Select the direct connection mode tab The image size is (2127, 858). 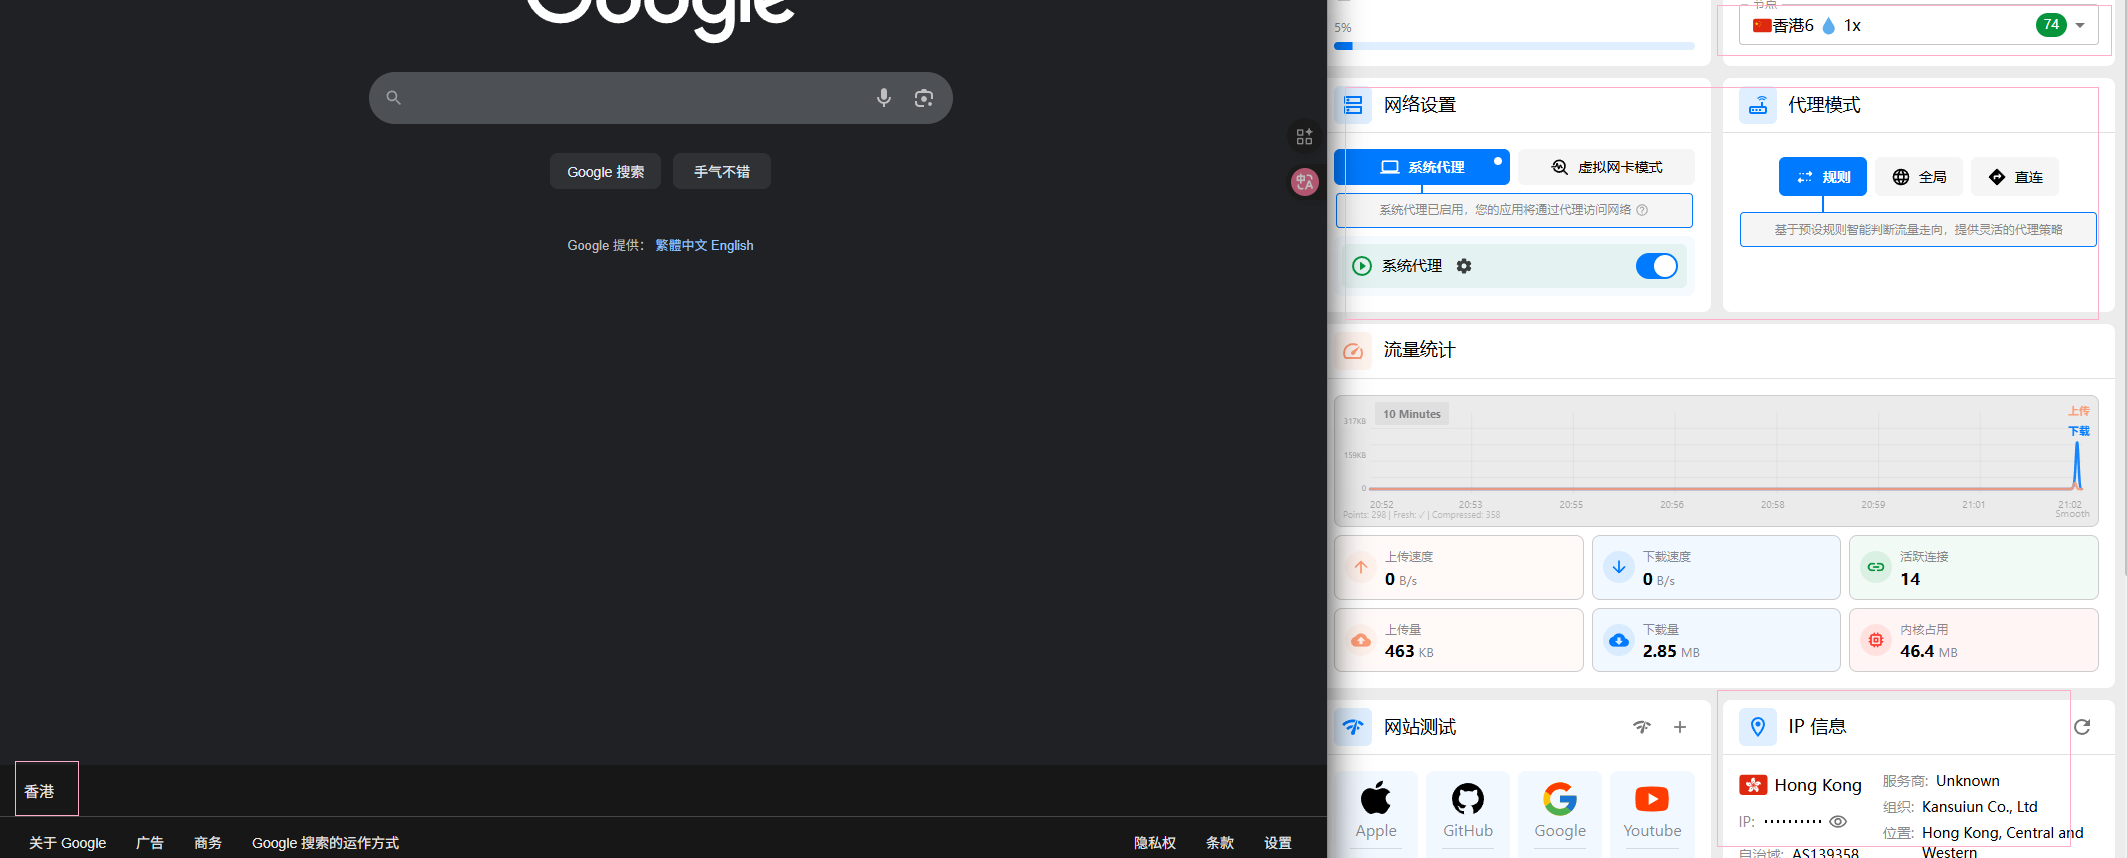click(x=2015, y=177)
